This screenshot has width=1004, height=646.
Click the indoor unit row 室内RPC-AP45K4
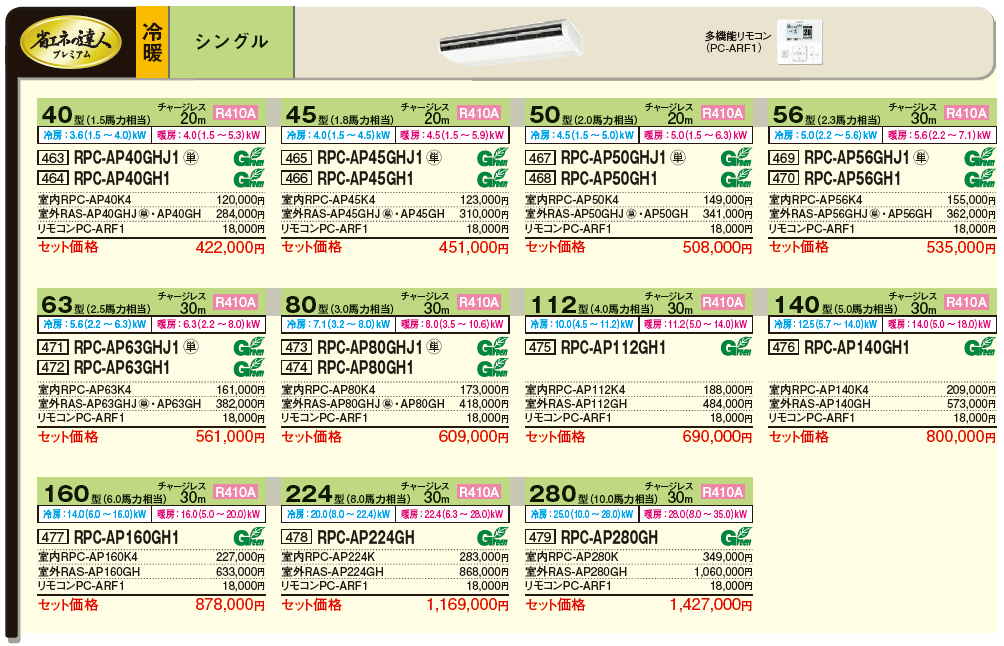395,200
